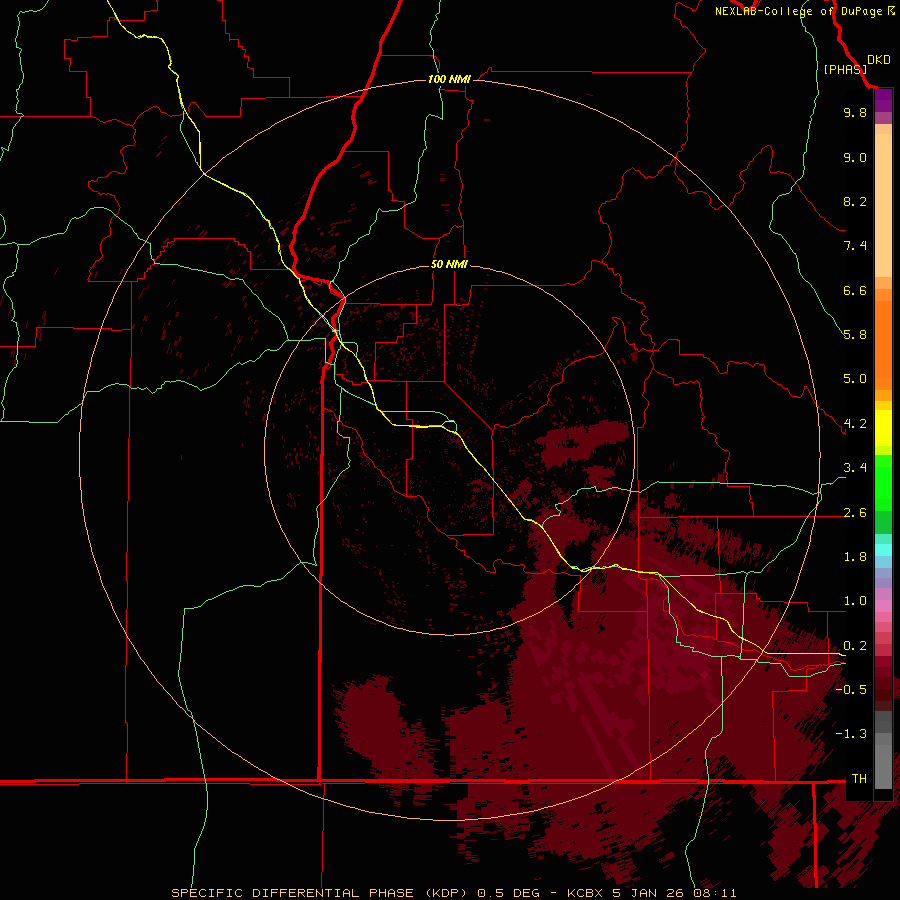Click the 5 JAN 26 date text
Image resolution: width=900 pixels, height=900 pixels.
tap(649, 893)
